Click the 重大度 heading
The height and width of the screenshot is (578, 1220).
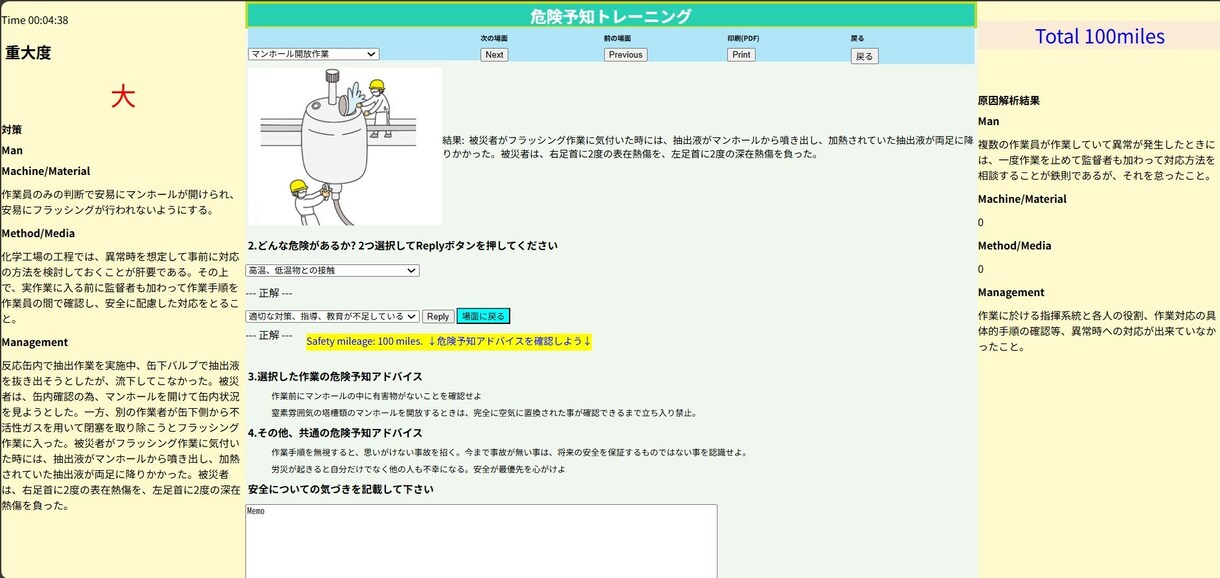(x=28, y=53)
